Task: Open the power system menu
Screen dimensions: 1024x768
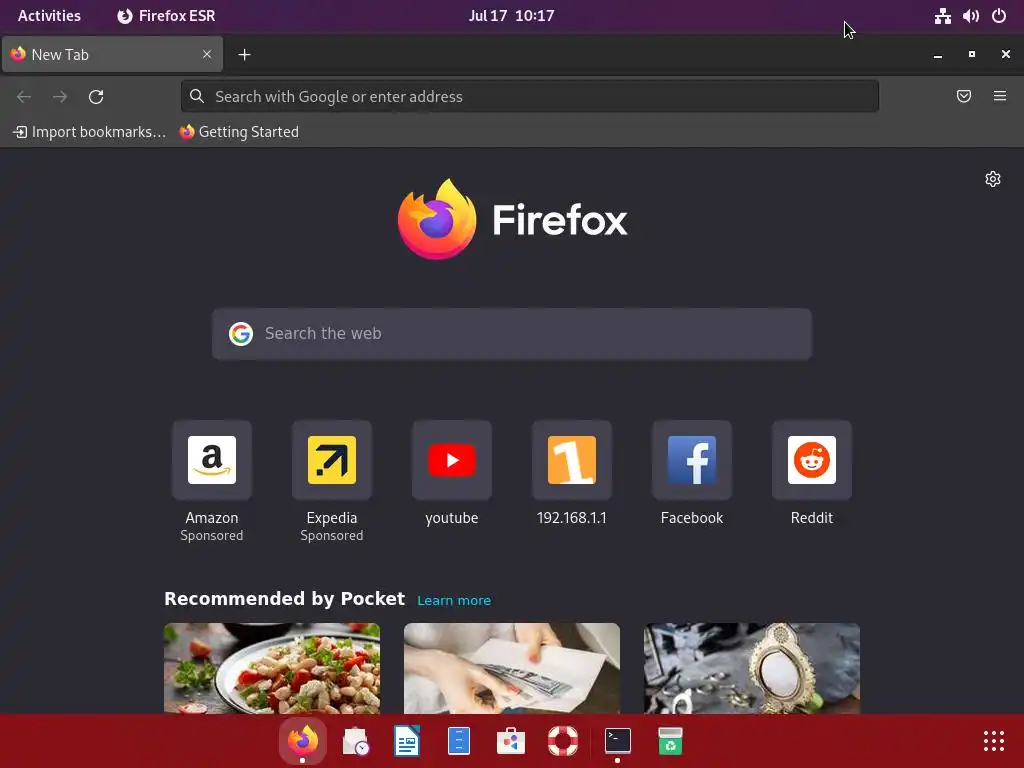Action: [999, 16]
